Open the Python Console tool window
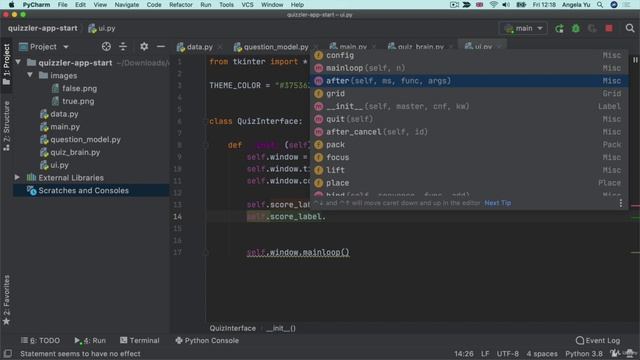Image resolution: width=640 pixels, height=360 pixels. coord(207,340)
